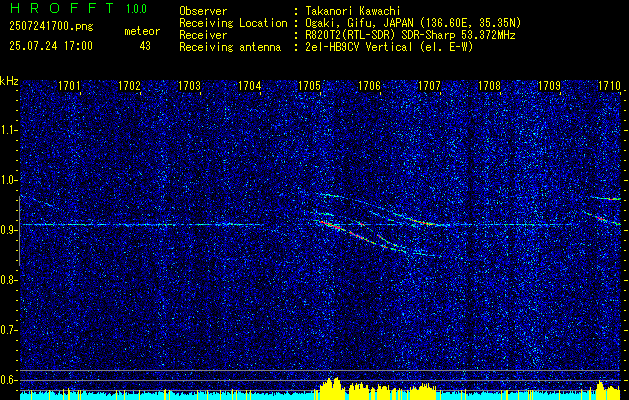Click the Observer label

pos(203,11)
